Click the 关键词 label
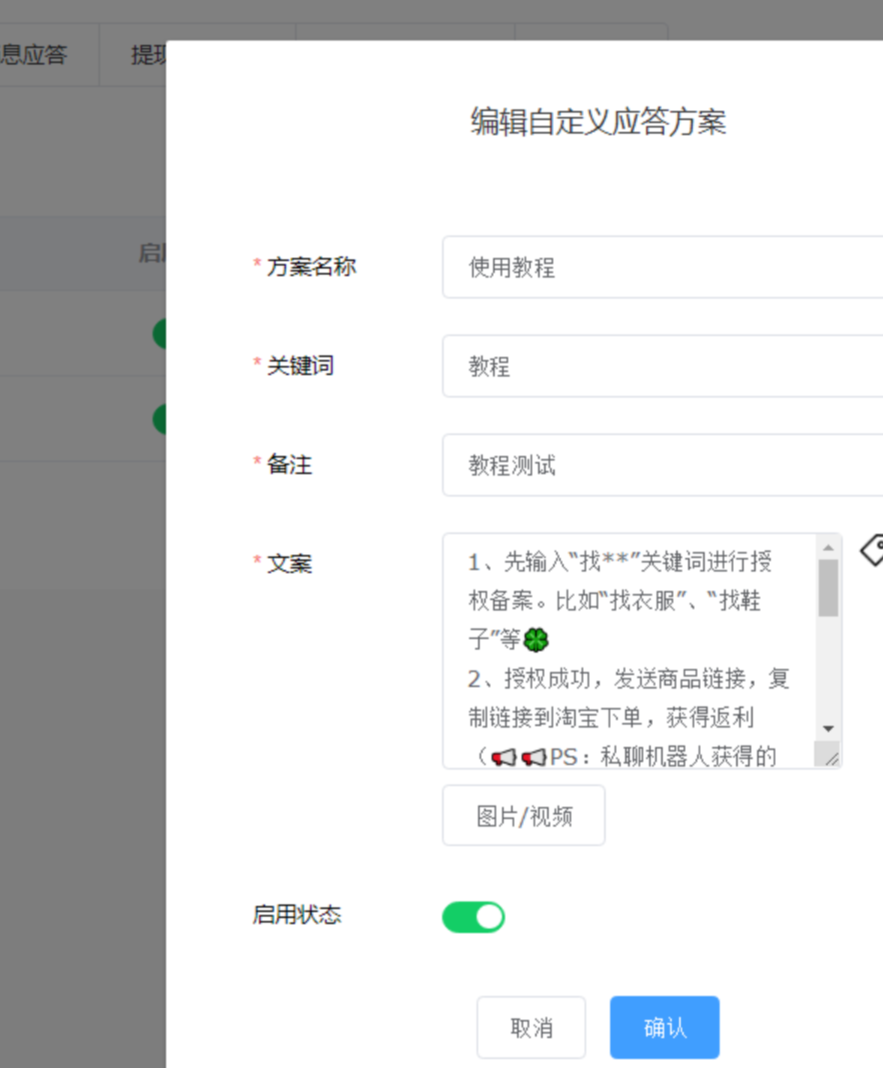This screenshot has height=1068, width=883. pos(300,365)
